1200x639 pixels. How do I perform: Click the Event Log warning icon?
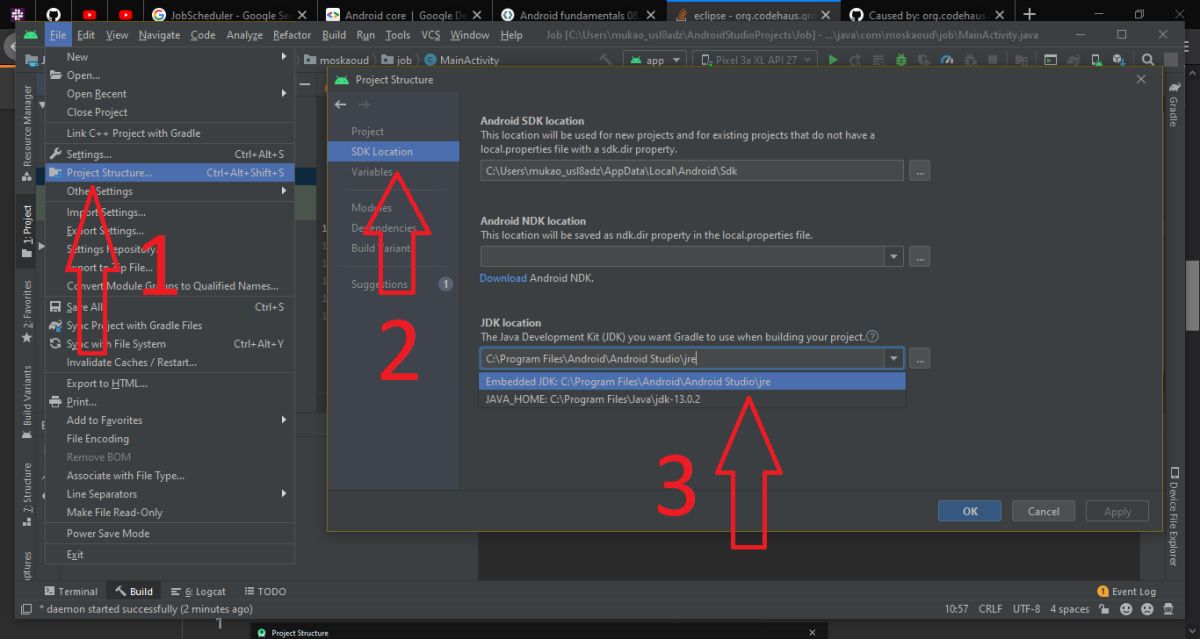coord(1103,591)
